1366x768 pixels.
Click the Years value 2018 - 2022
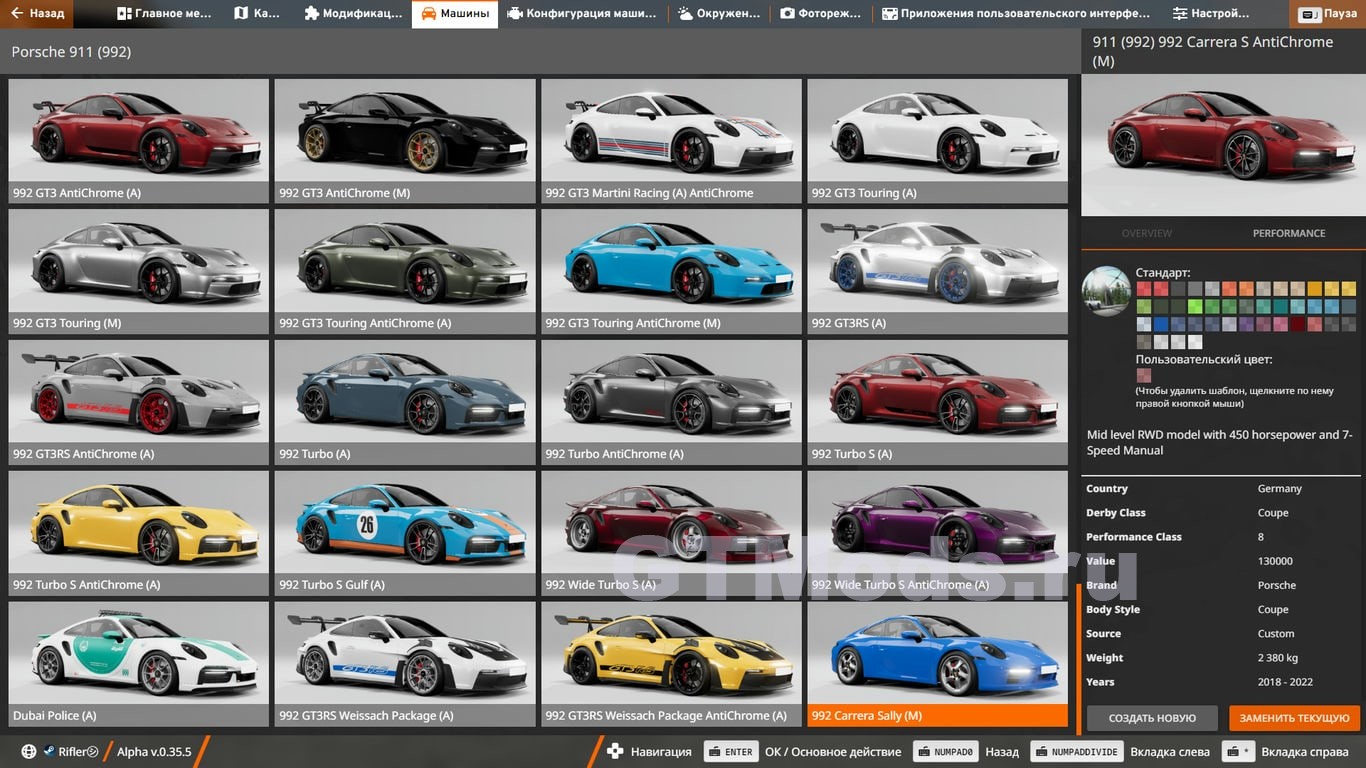[1286, 682]
